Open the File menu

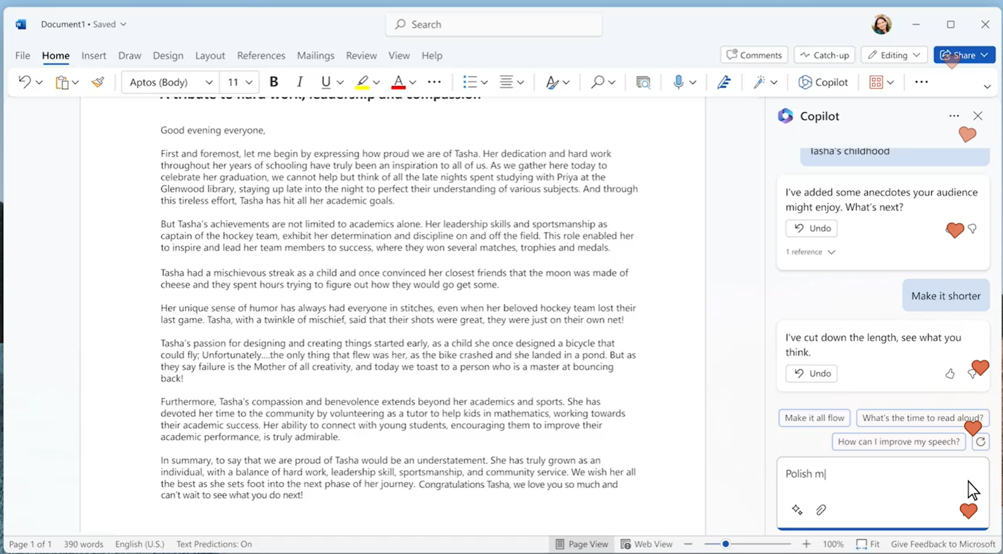pos(22,56)
